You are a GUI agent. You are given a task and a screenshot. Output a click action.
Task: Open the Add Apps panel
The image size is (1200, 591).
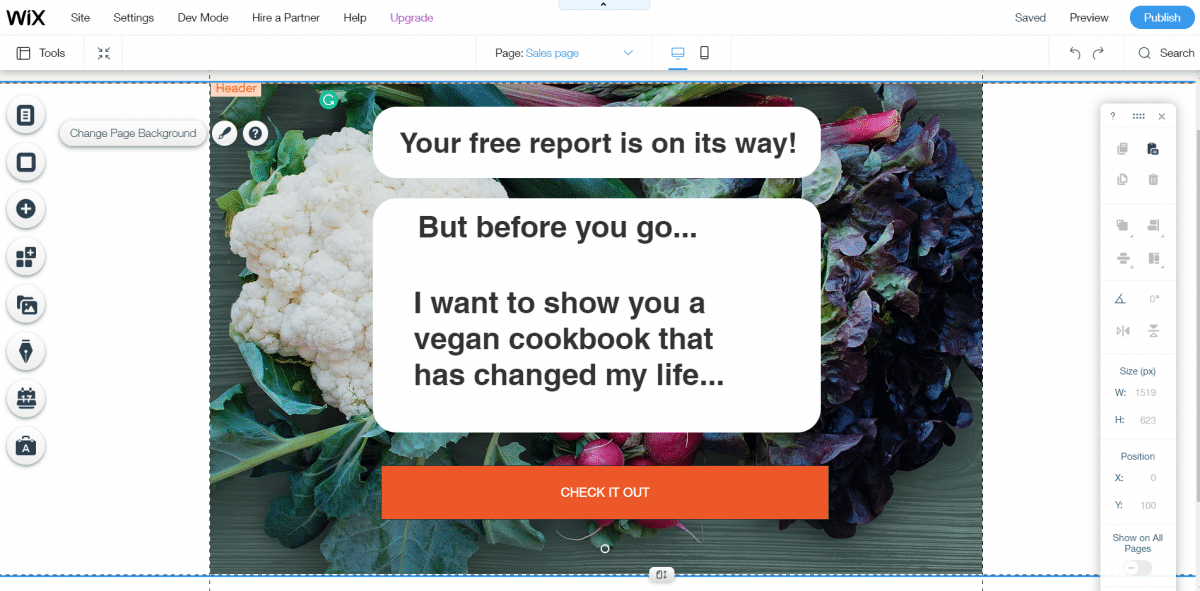(25, 257)
